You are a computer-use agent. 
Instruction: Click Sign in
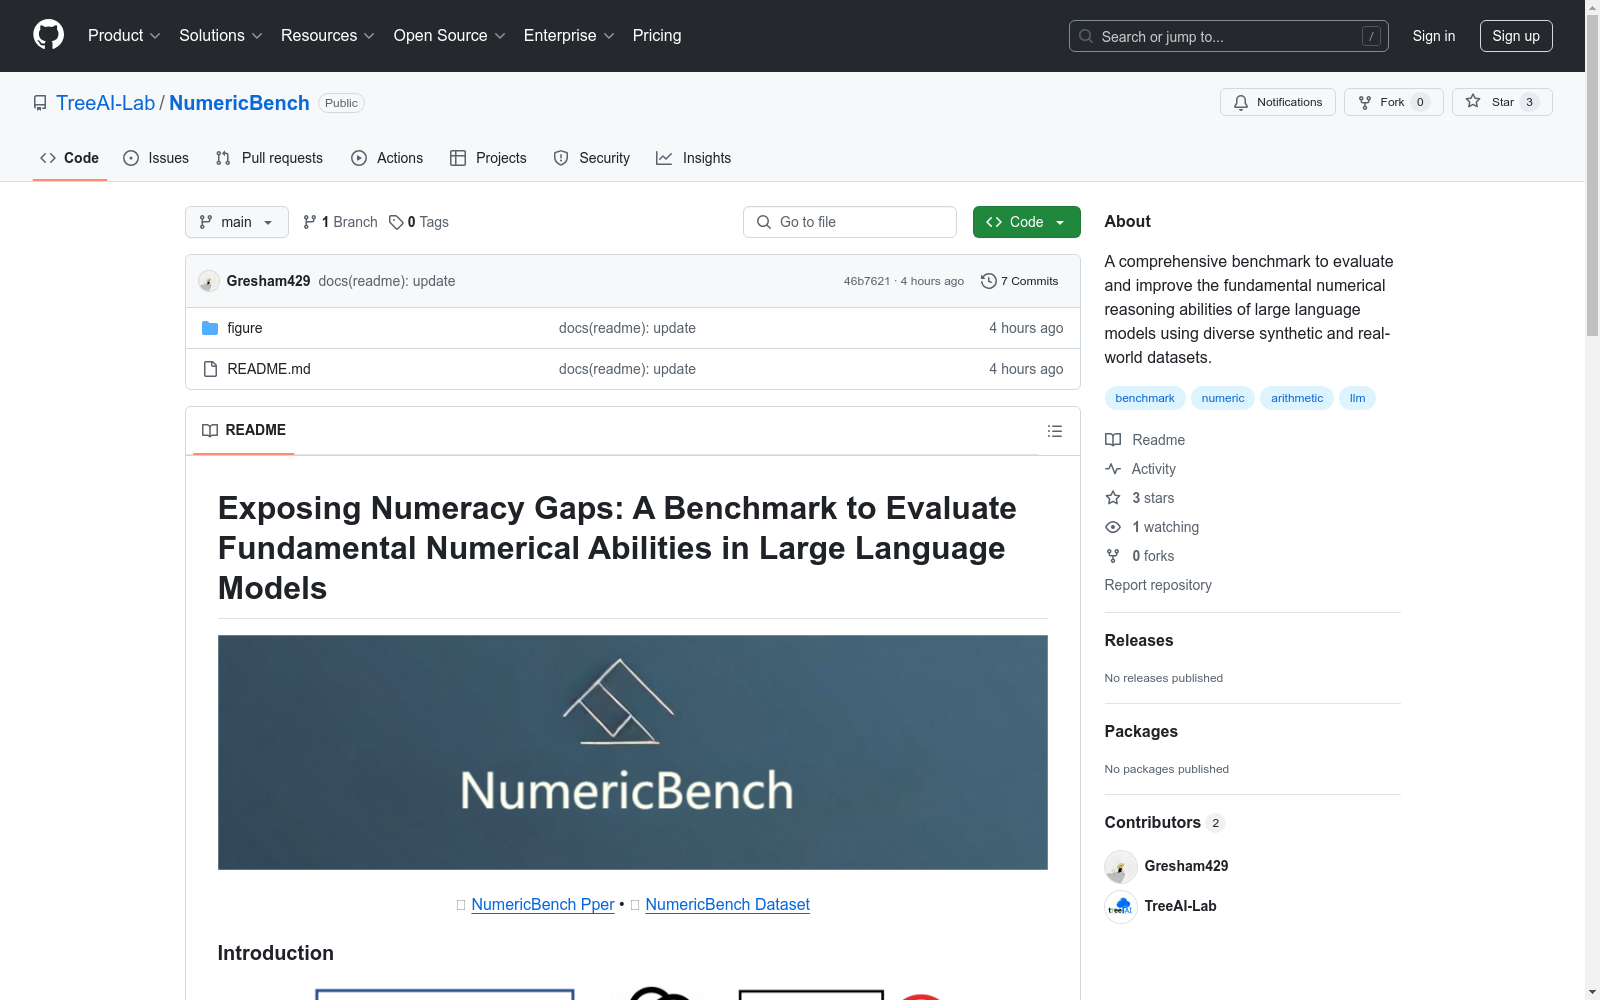[1434, 36]
